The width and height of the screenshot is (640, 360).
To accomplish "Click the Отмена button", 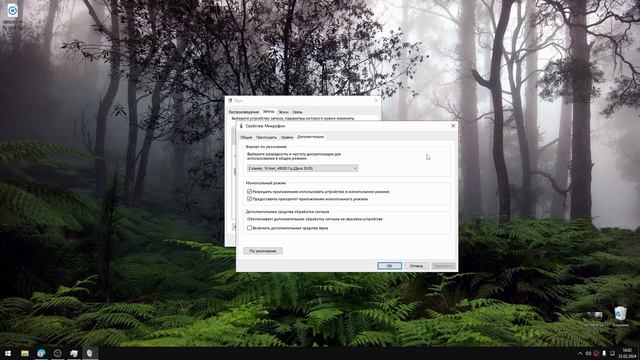I will point(416,266).
